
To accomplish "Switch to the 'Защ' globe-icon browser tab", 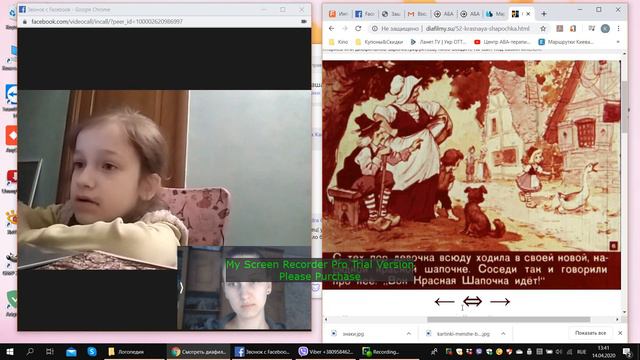I will (x=391, y=14).
